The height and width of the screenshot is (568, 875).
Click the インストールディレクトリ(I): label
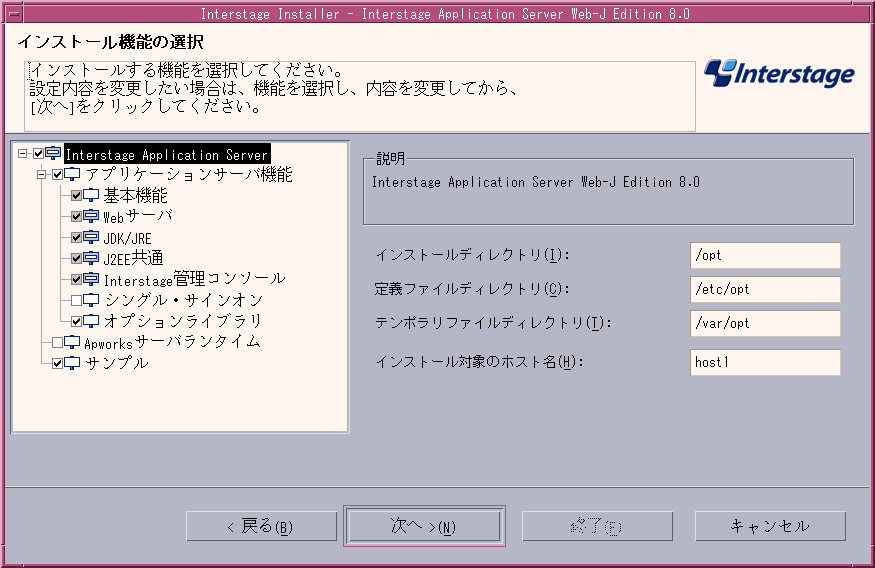(472, 256)
